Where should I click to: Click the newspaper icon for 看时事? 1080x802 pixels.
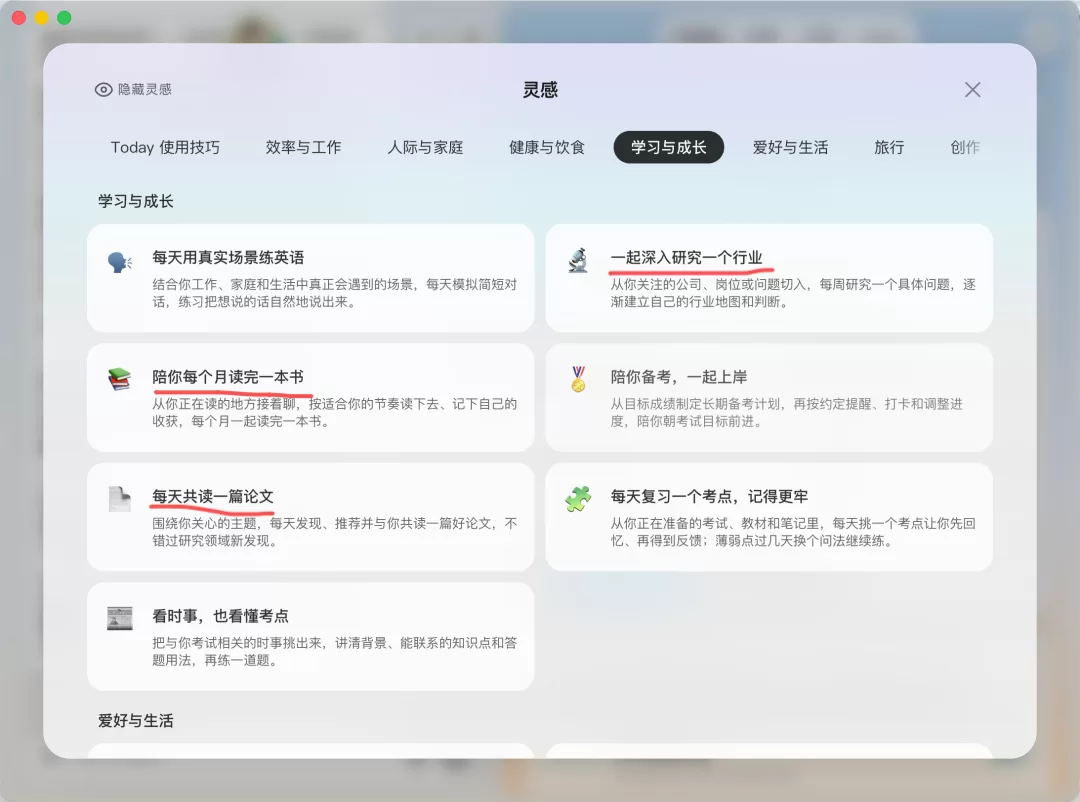click(120, 618)
